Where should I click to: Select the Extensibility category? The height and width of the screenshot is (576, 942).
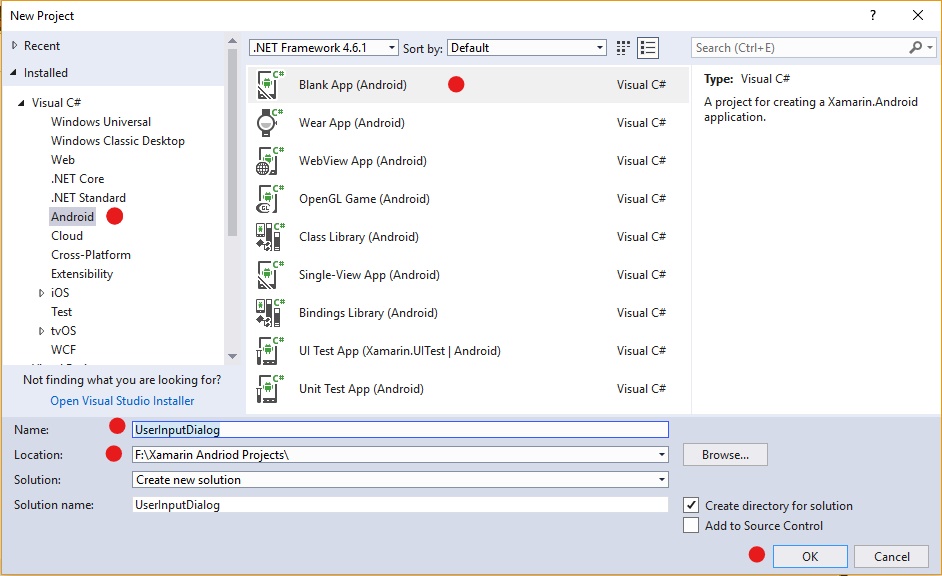82,274
